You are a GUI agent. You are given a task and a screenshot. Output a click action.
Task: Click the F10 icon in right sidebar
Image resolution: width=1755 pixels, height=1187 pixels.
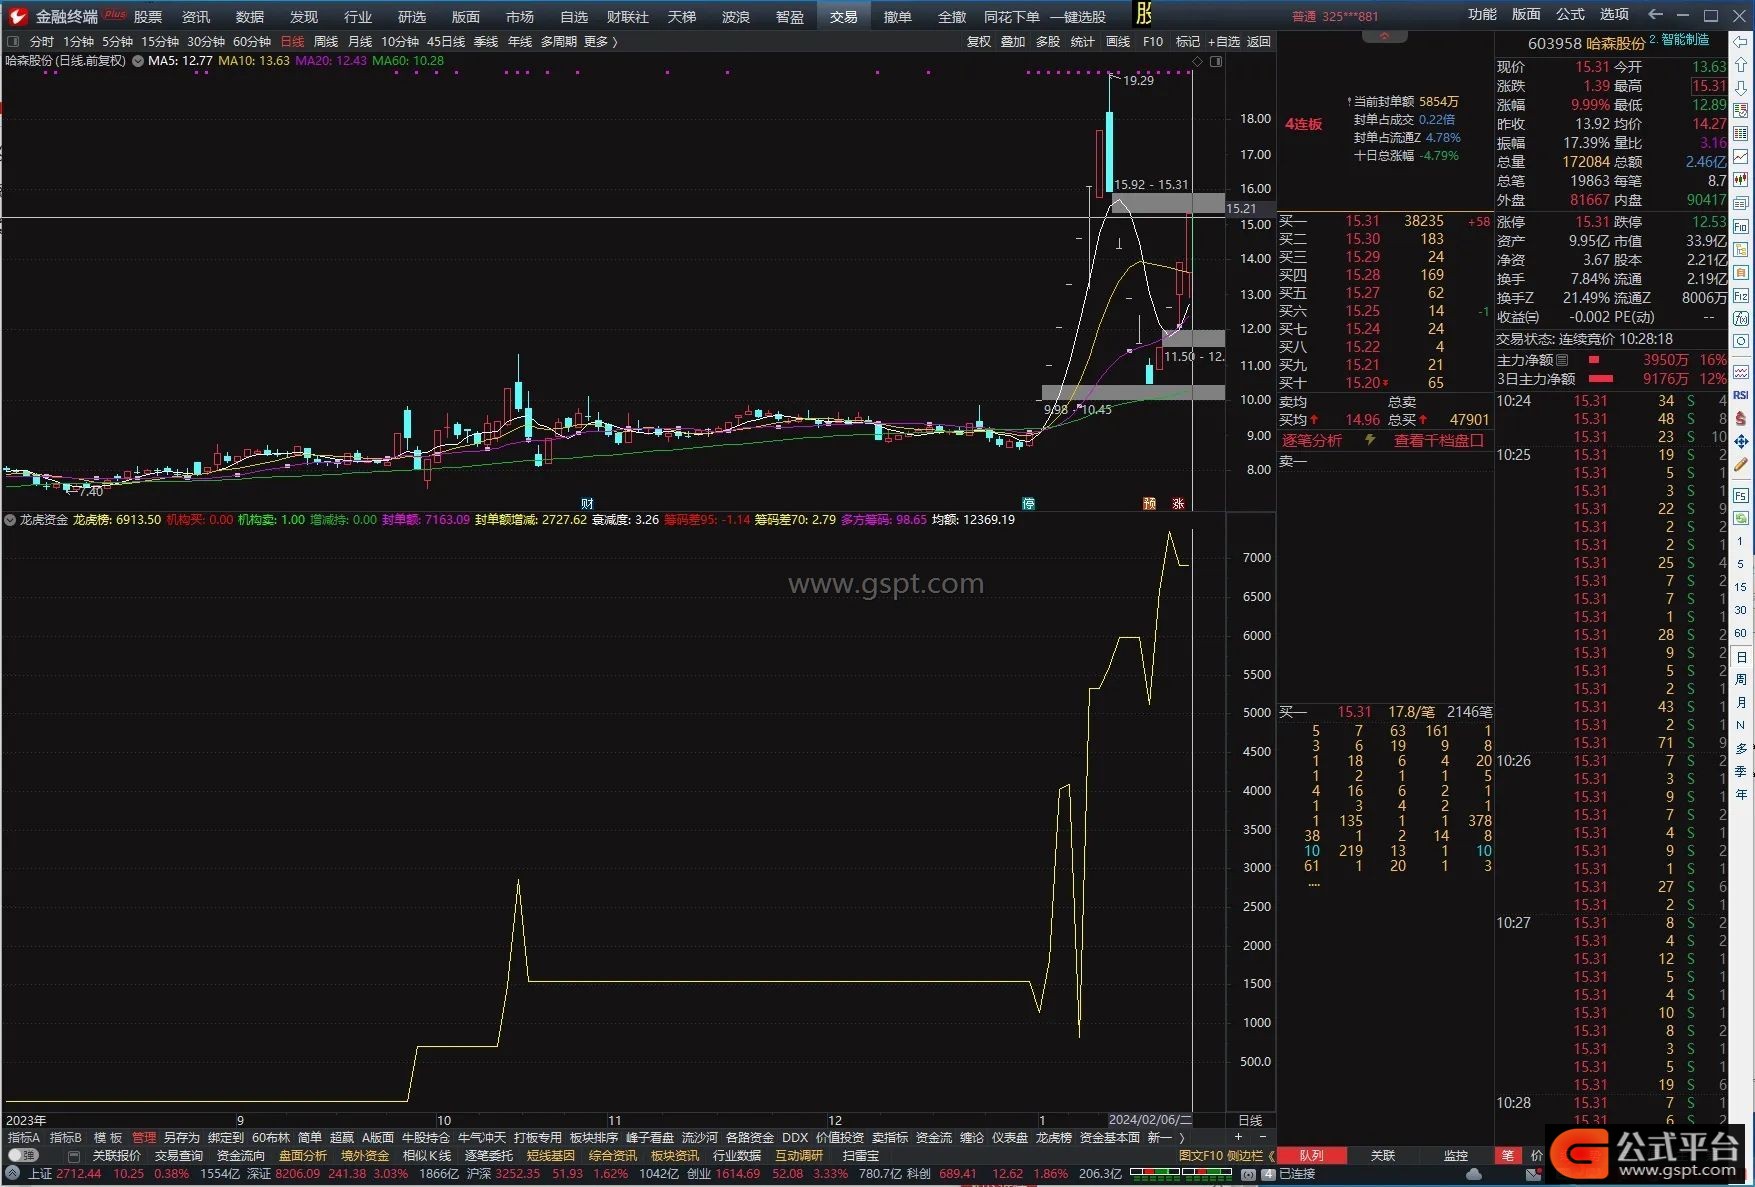(1741, 227)
